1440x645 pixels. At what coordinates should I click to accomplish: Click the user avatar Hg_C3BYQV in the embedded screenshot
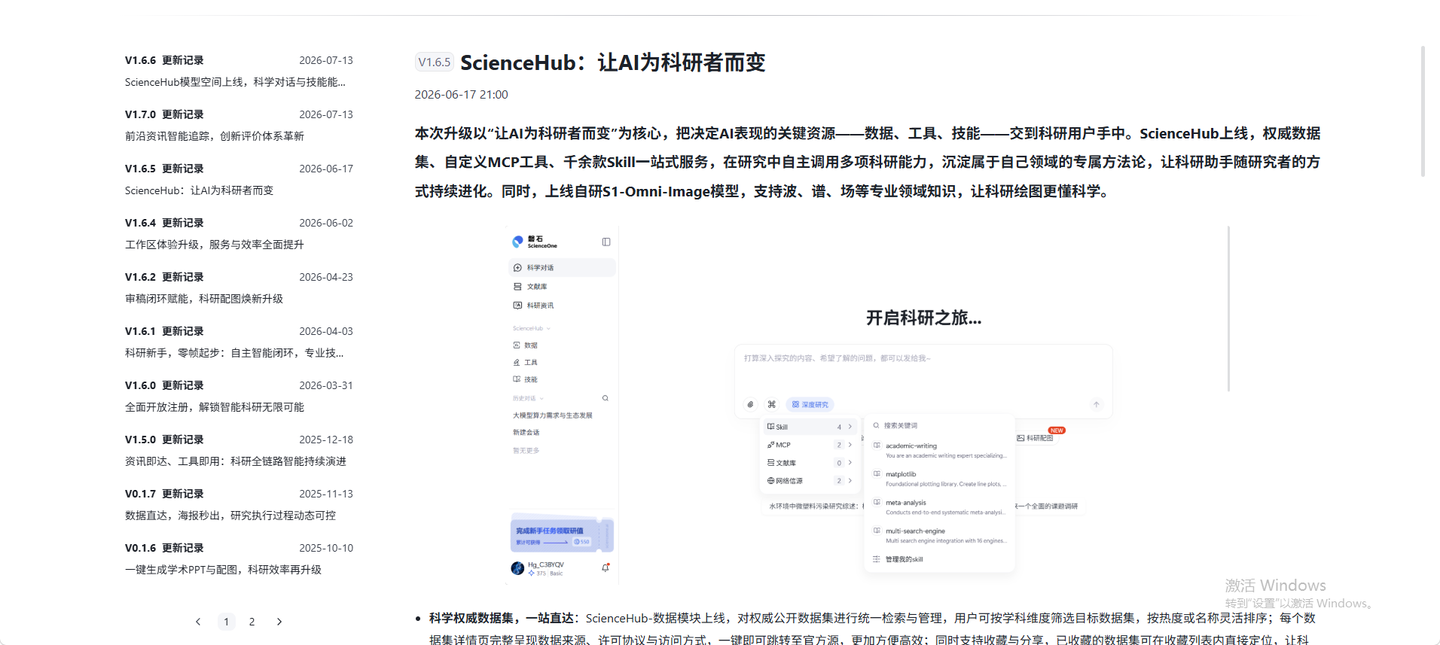coord(517,568)
